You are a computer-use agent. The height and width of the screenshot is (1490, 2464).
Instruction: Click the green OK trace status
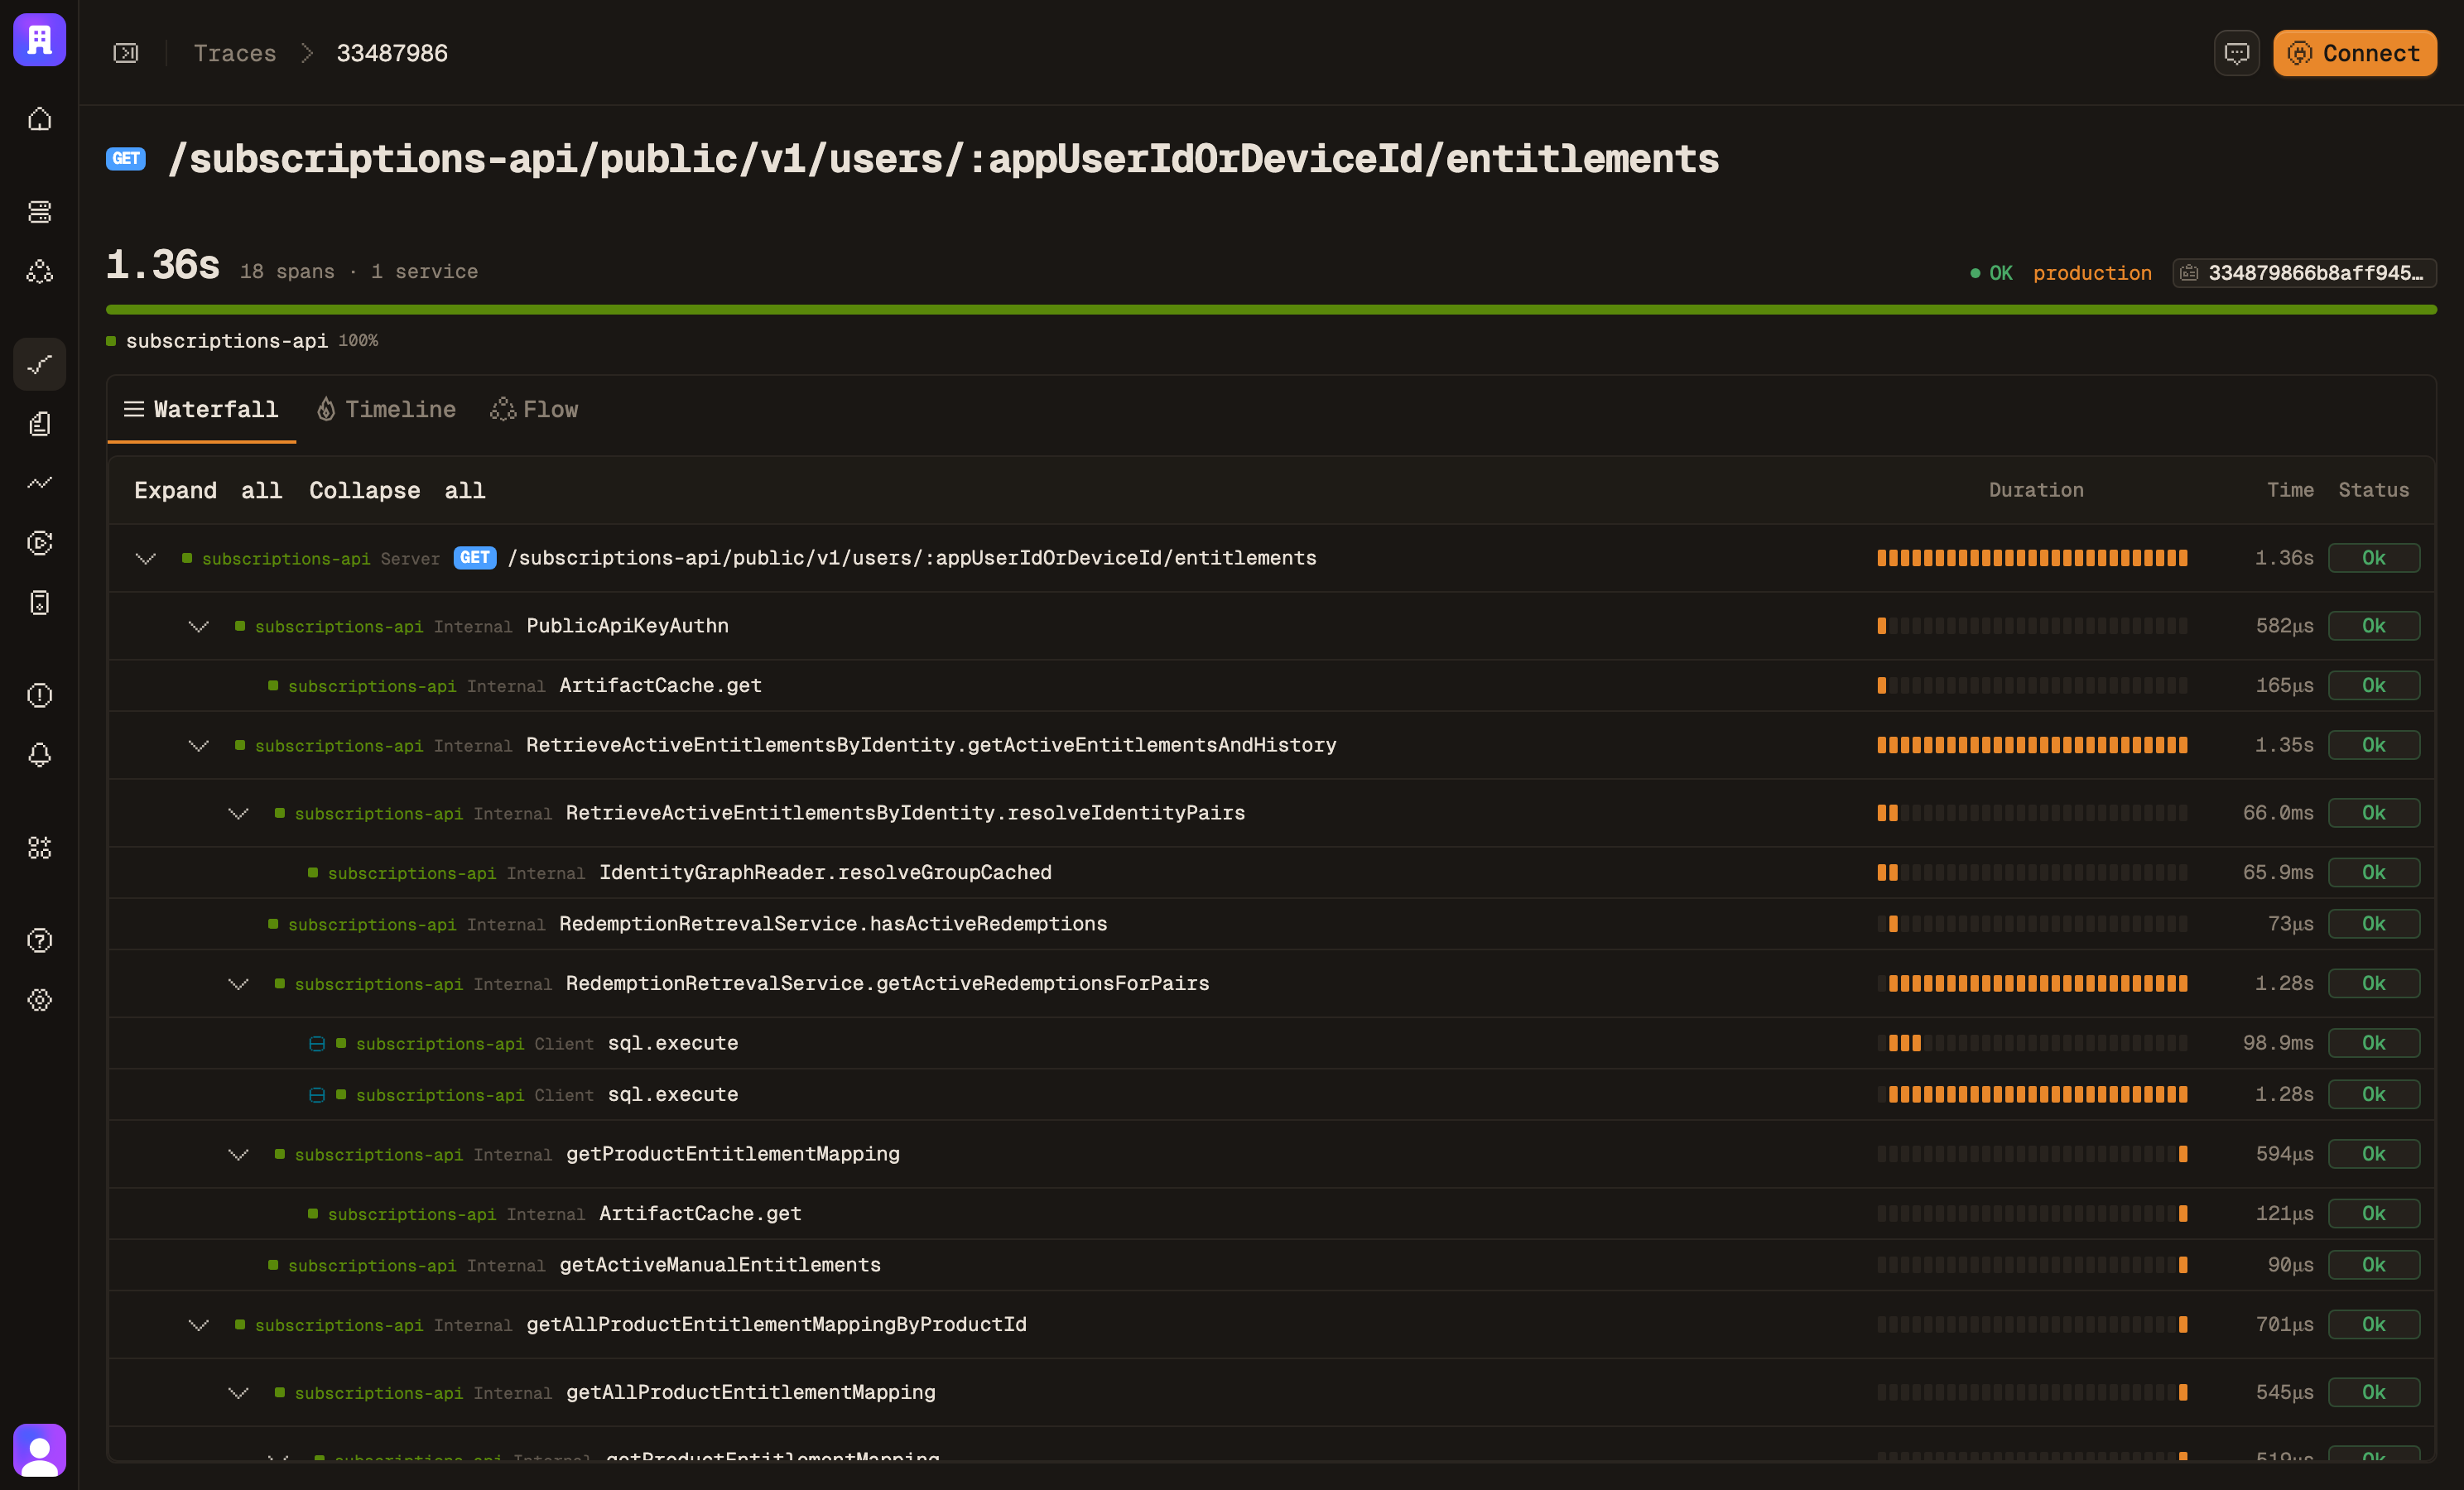(1991, 273)
